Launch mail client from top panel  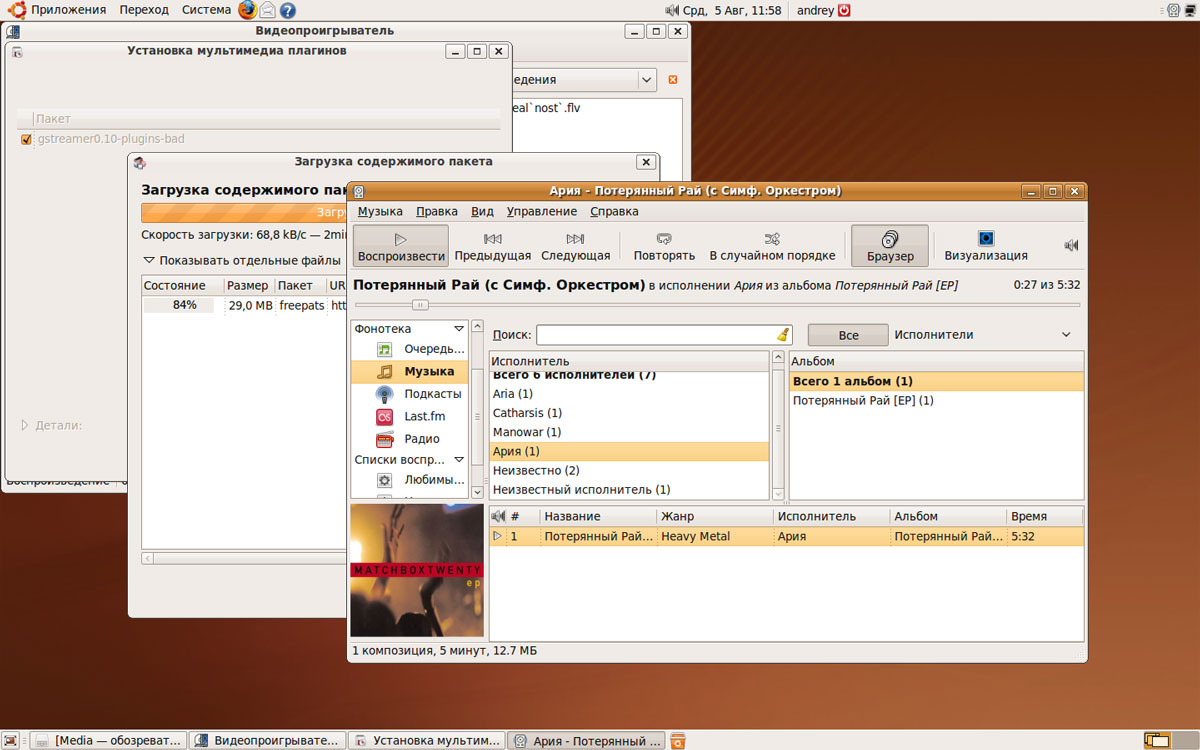point(267,10)
